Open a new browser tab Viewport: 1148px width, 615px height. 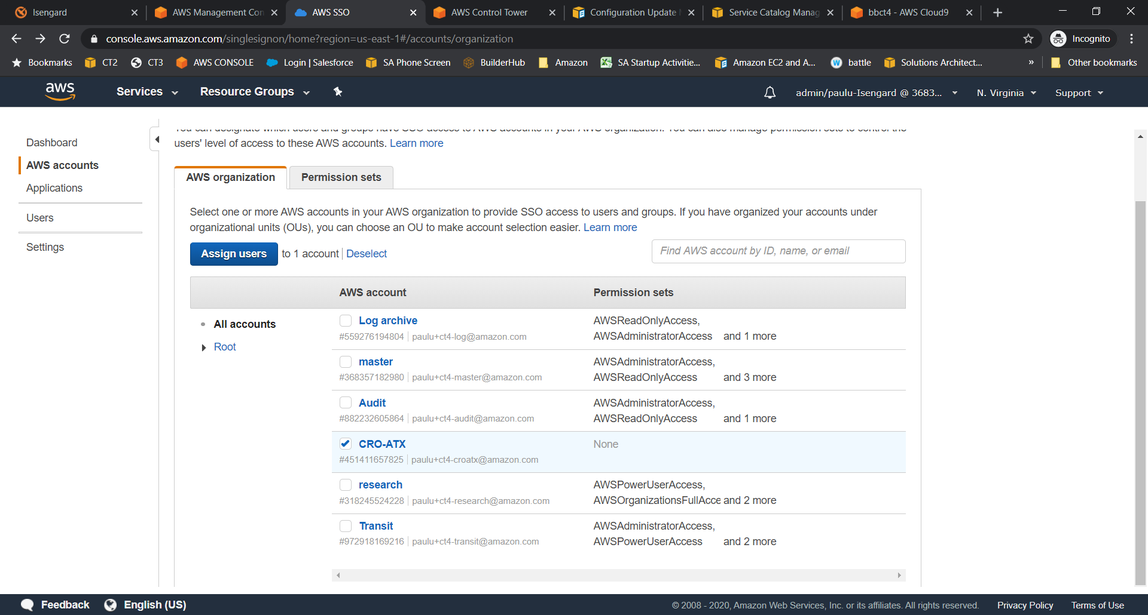click(997, 12)
